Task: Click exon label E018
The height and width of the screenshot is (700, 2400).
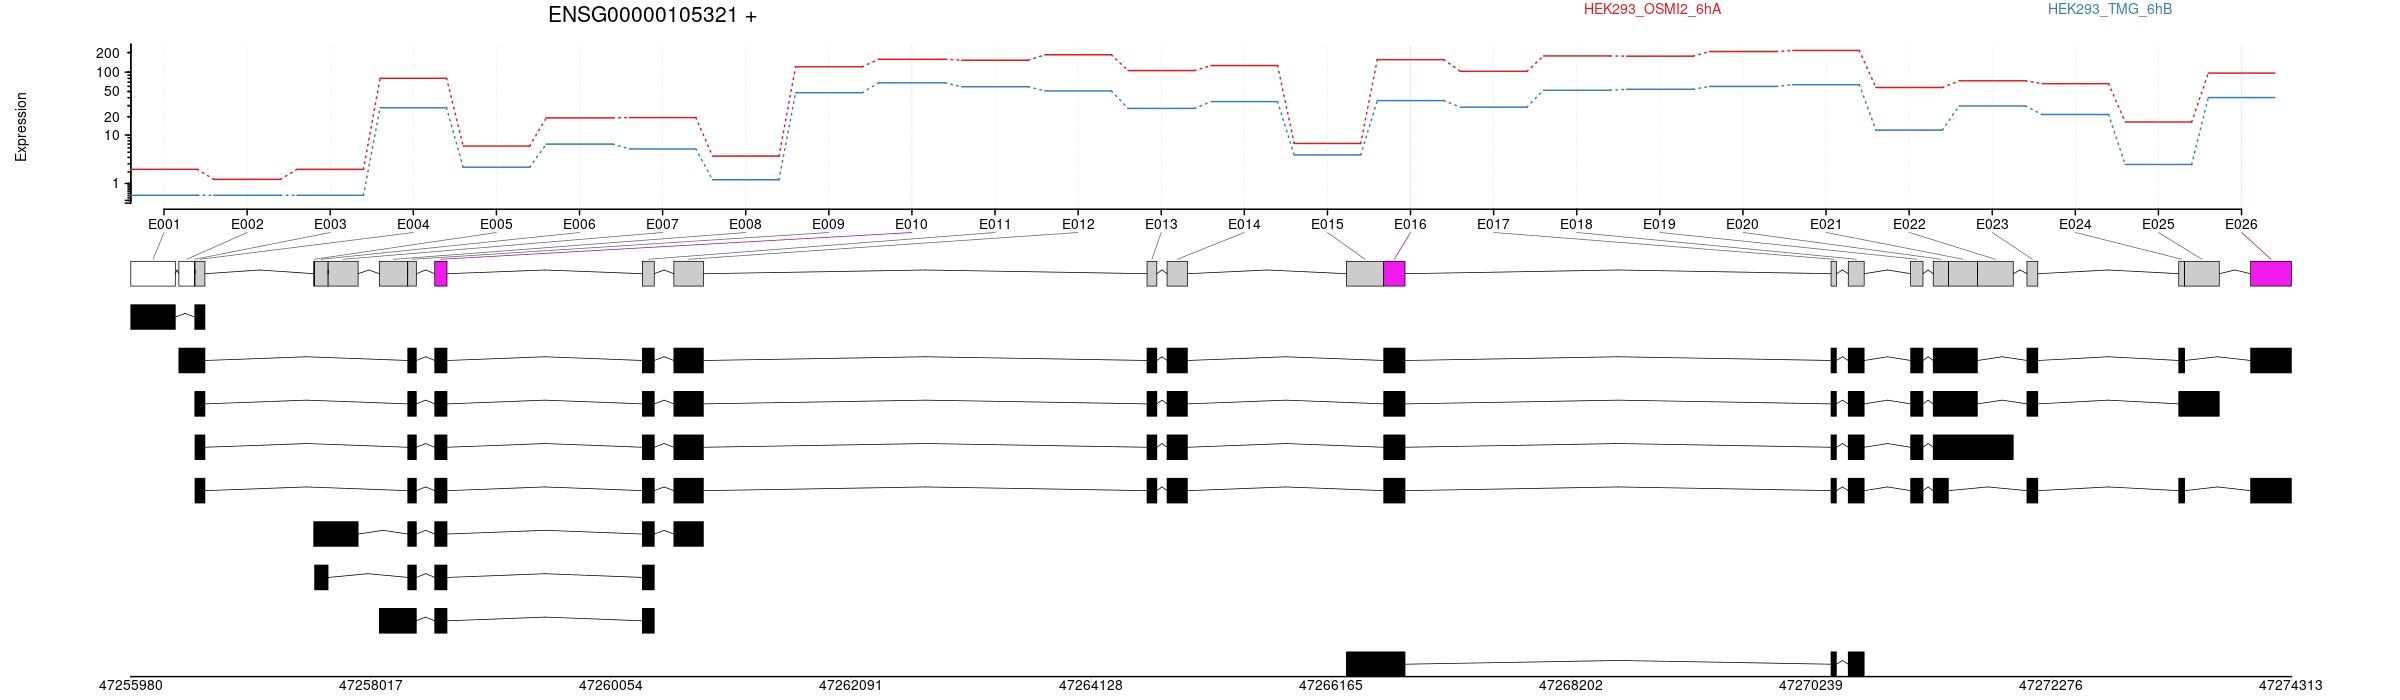Action: tap(1576, 224)
